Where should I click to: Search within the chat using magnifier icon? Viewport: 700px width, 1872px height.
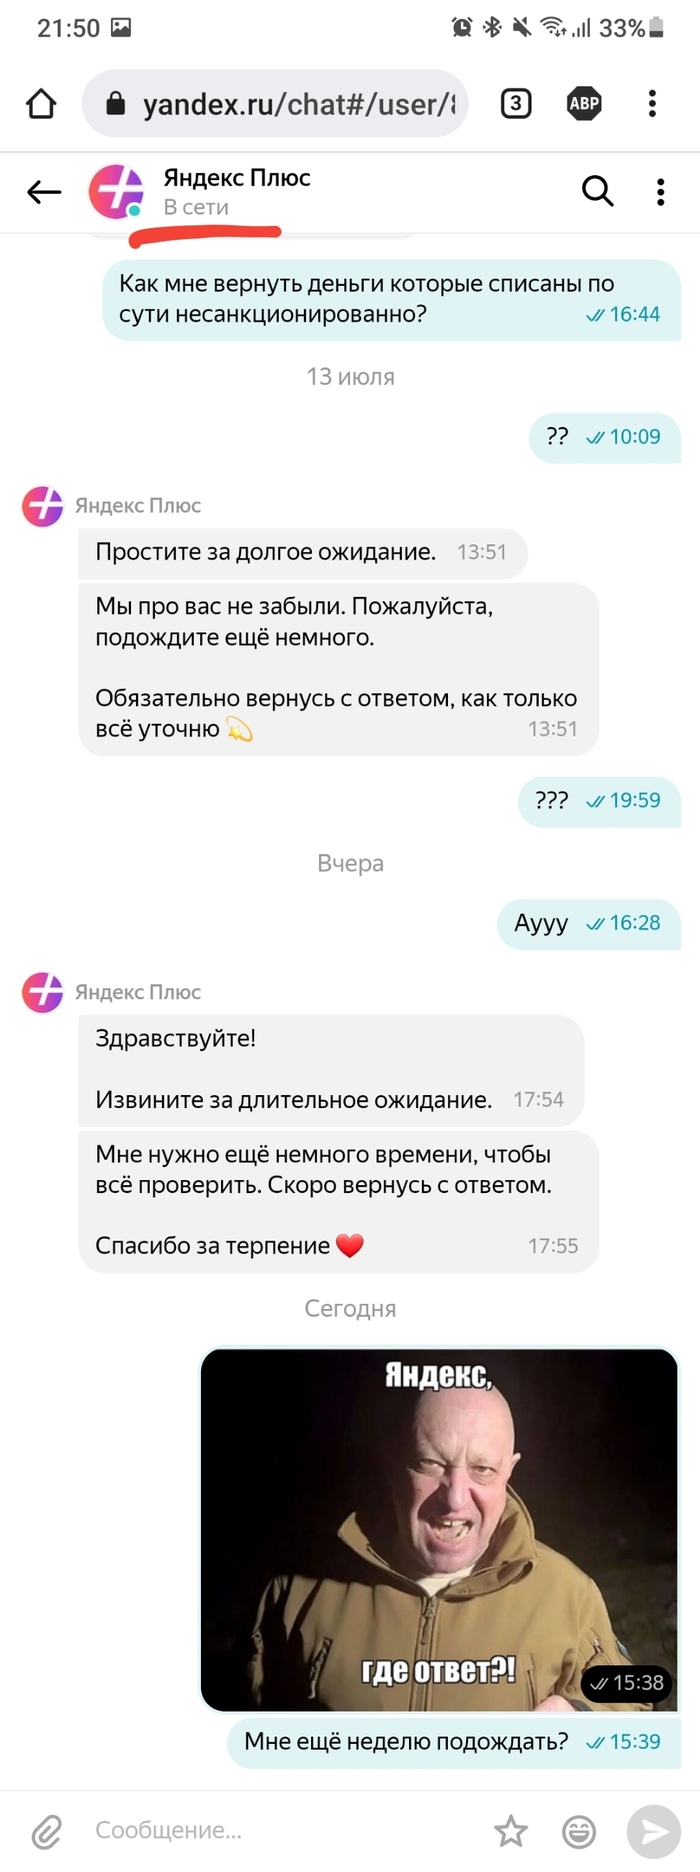pos(597,190)
